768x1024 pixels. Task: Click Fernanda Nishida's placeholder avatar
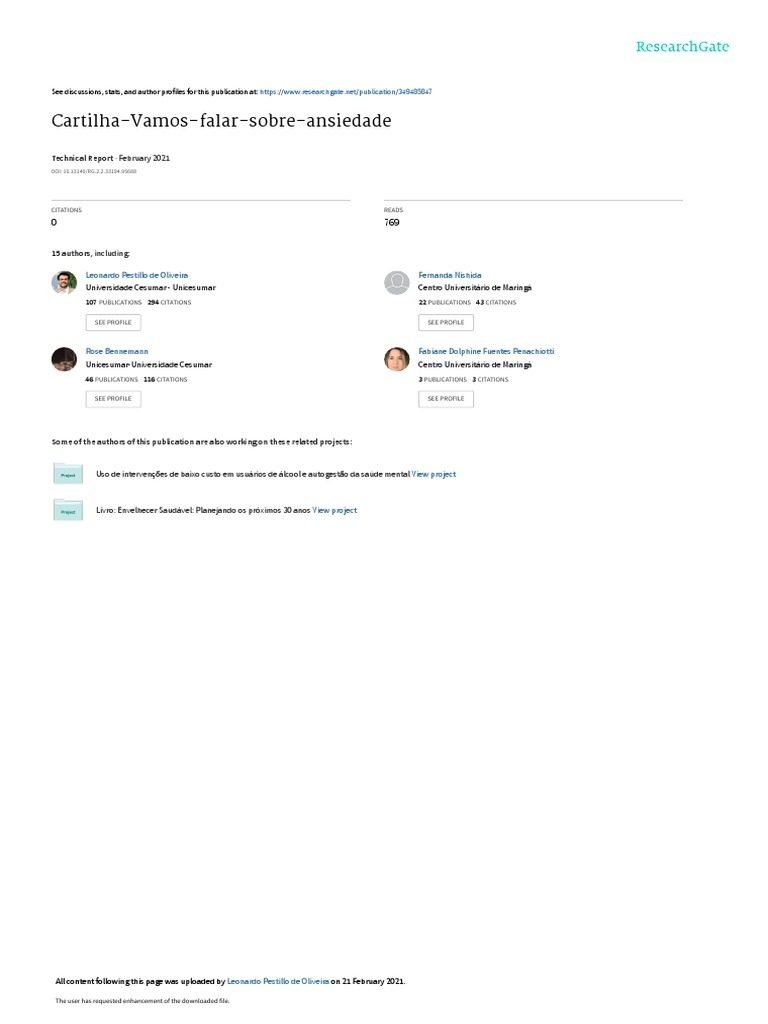point(396,282)
